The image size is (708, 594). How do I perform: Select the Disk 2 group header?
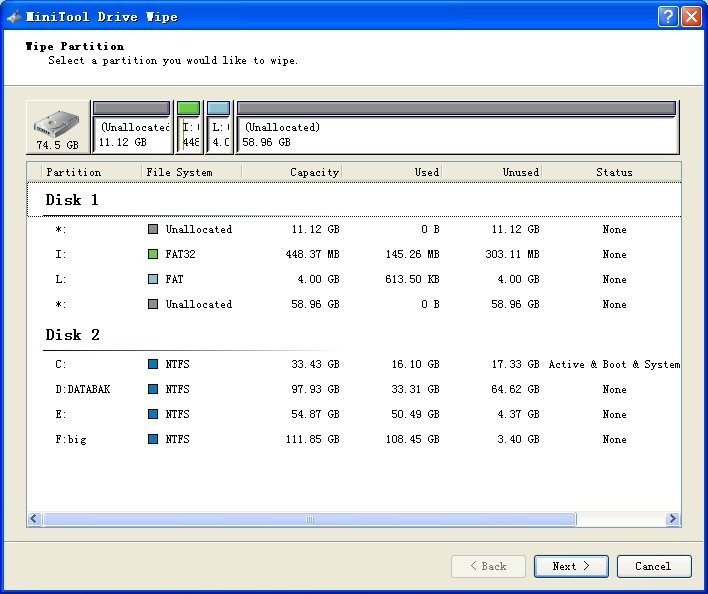pyautogui.click(x=354, y=334)
